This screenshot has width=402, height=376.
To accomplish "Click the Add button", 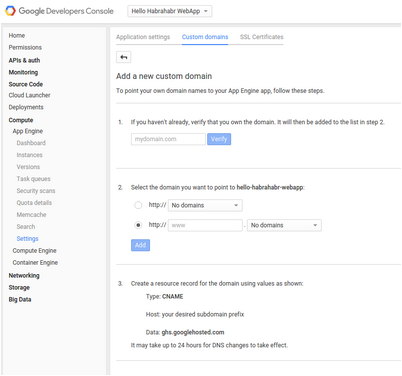I will tap(140, 245).
